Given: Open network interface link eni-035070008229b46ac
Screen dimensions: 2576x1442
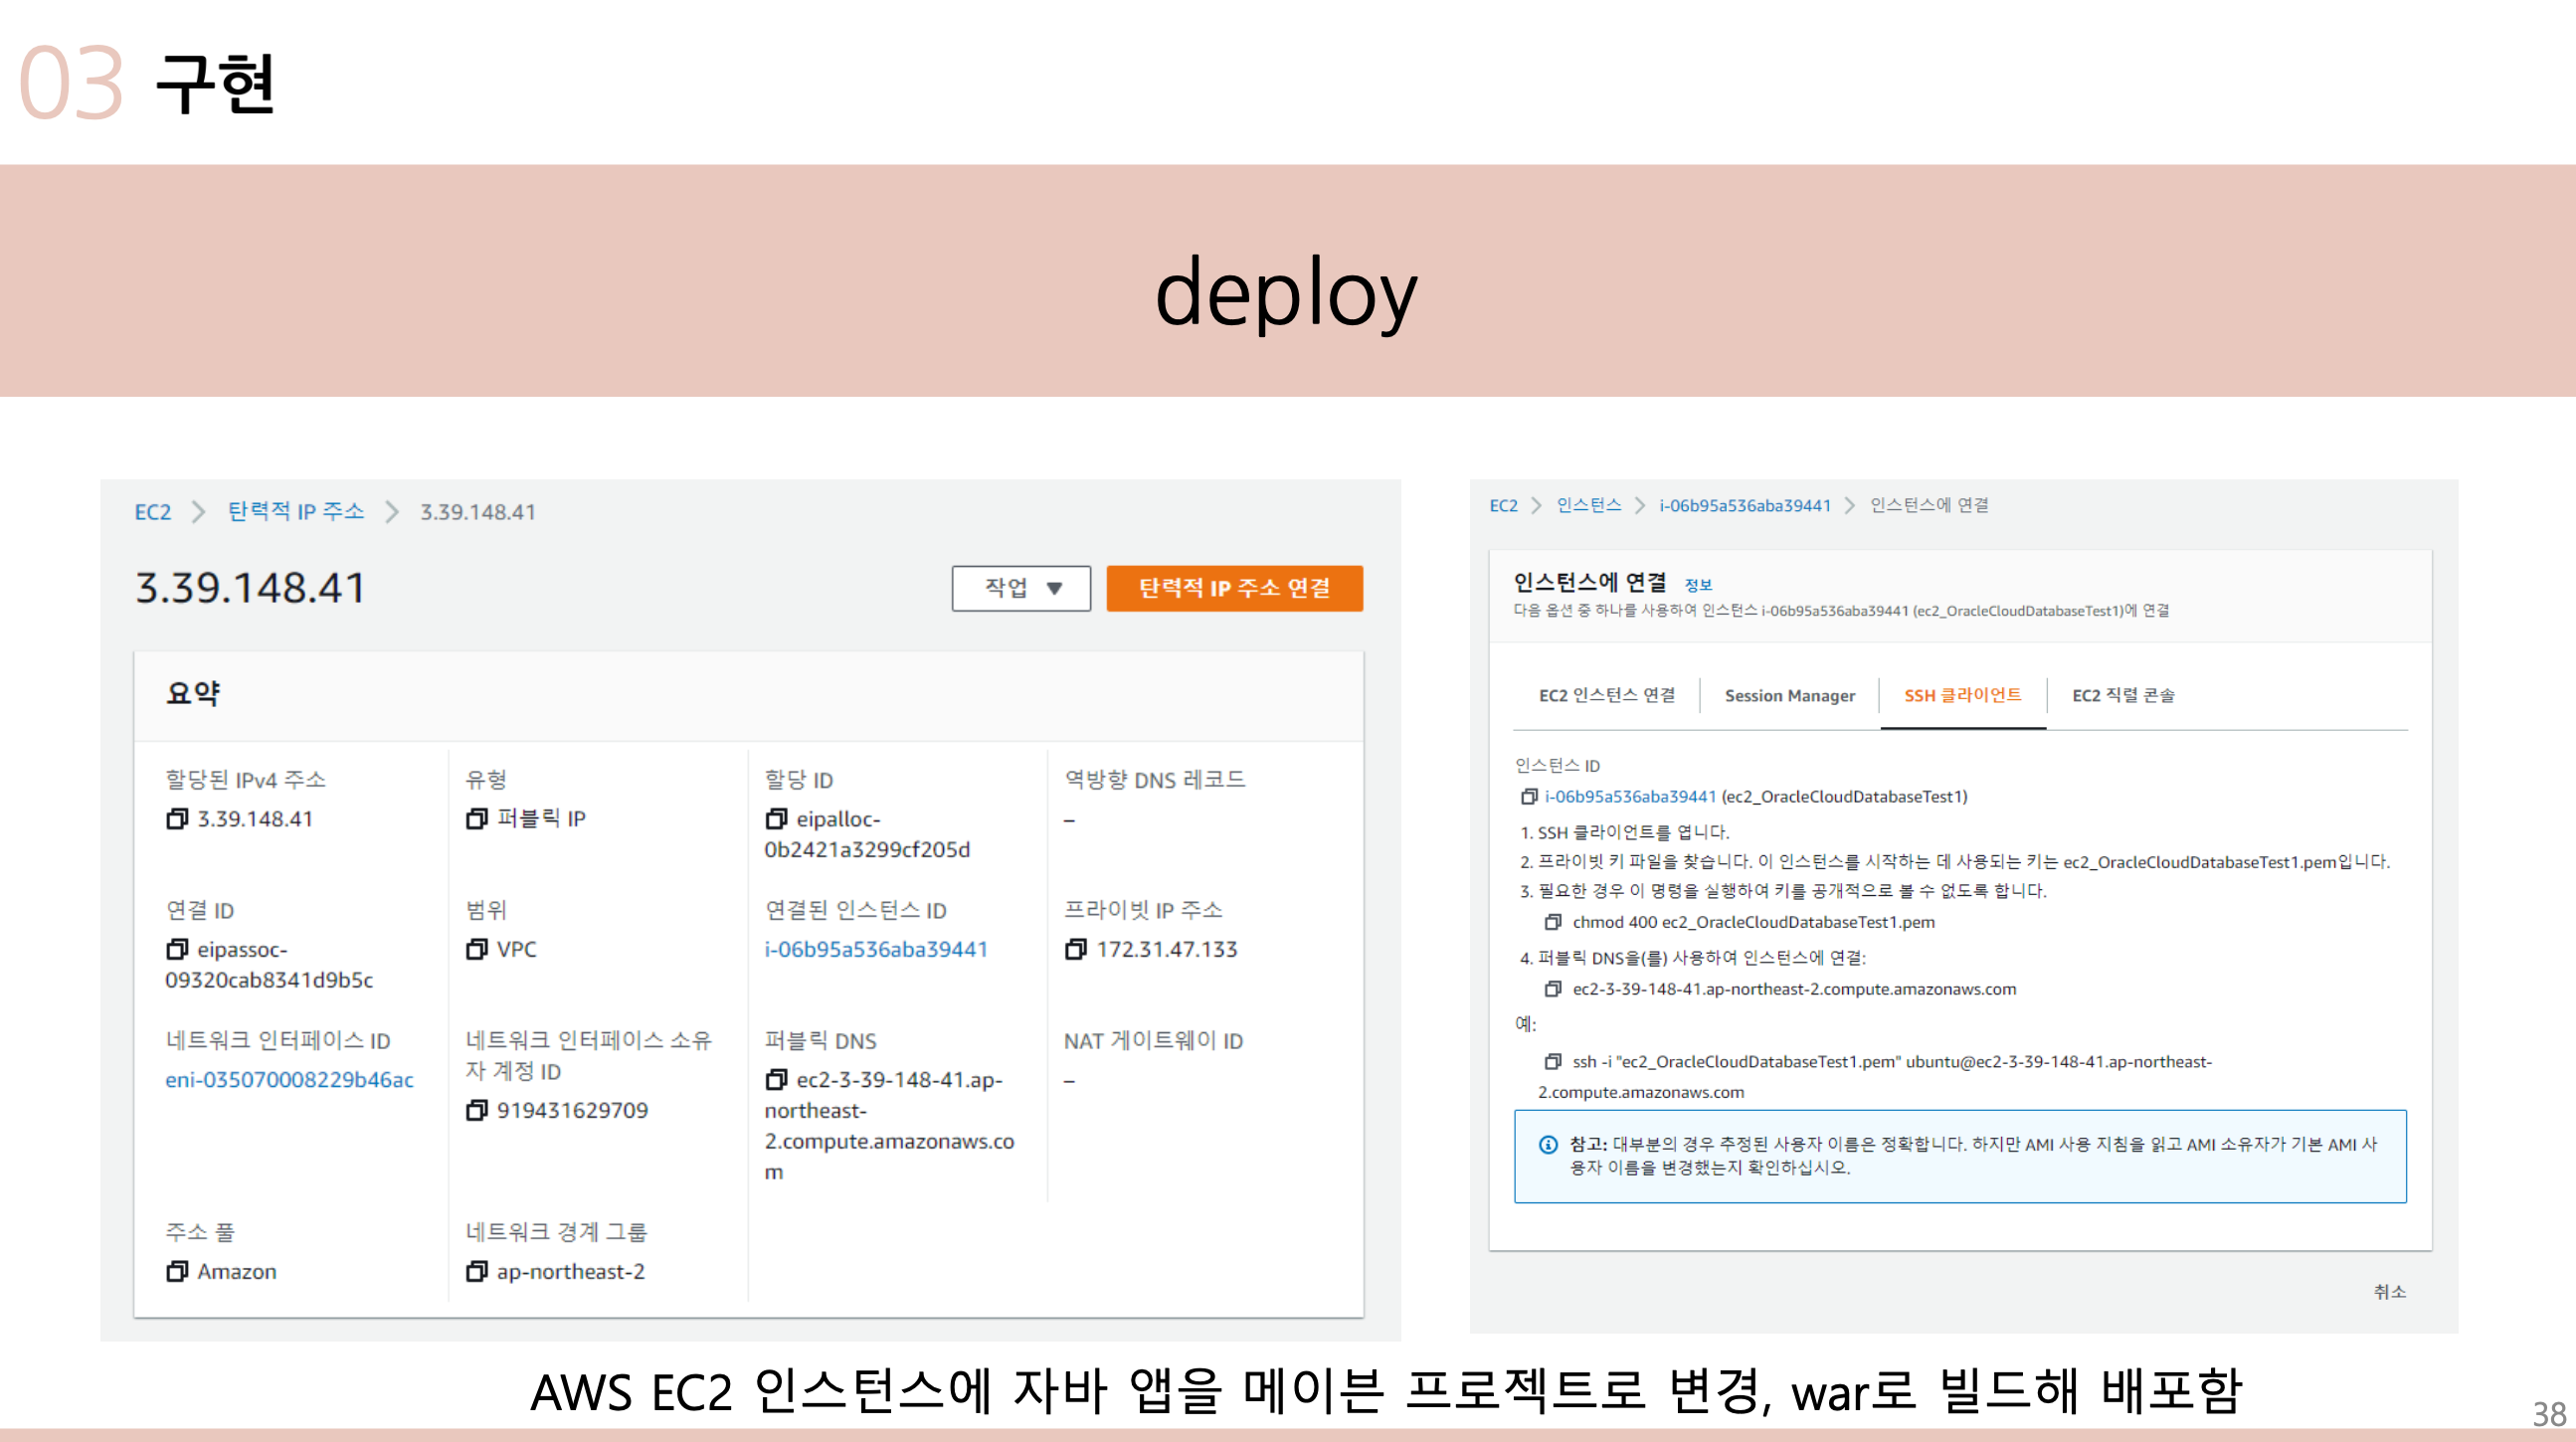Looking at the screenshot, I should tap(289, 1080).
